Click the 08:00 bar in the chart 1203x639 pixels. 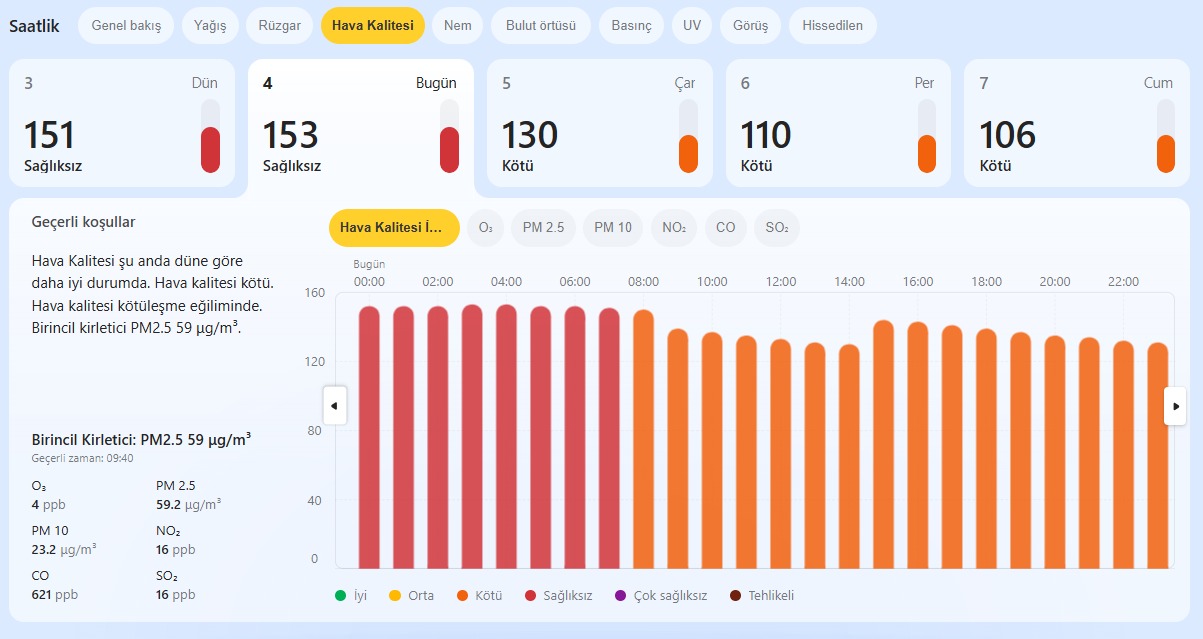pos(643,440)
